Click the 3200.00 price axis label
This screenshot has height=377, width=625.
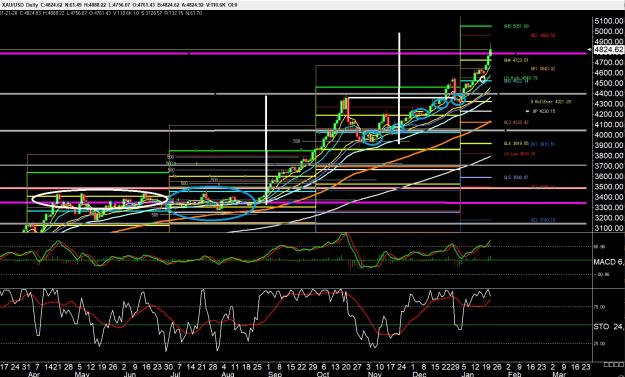point(608,218)
